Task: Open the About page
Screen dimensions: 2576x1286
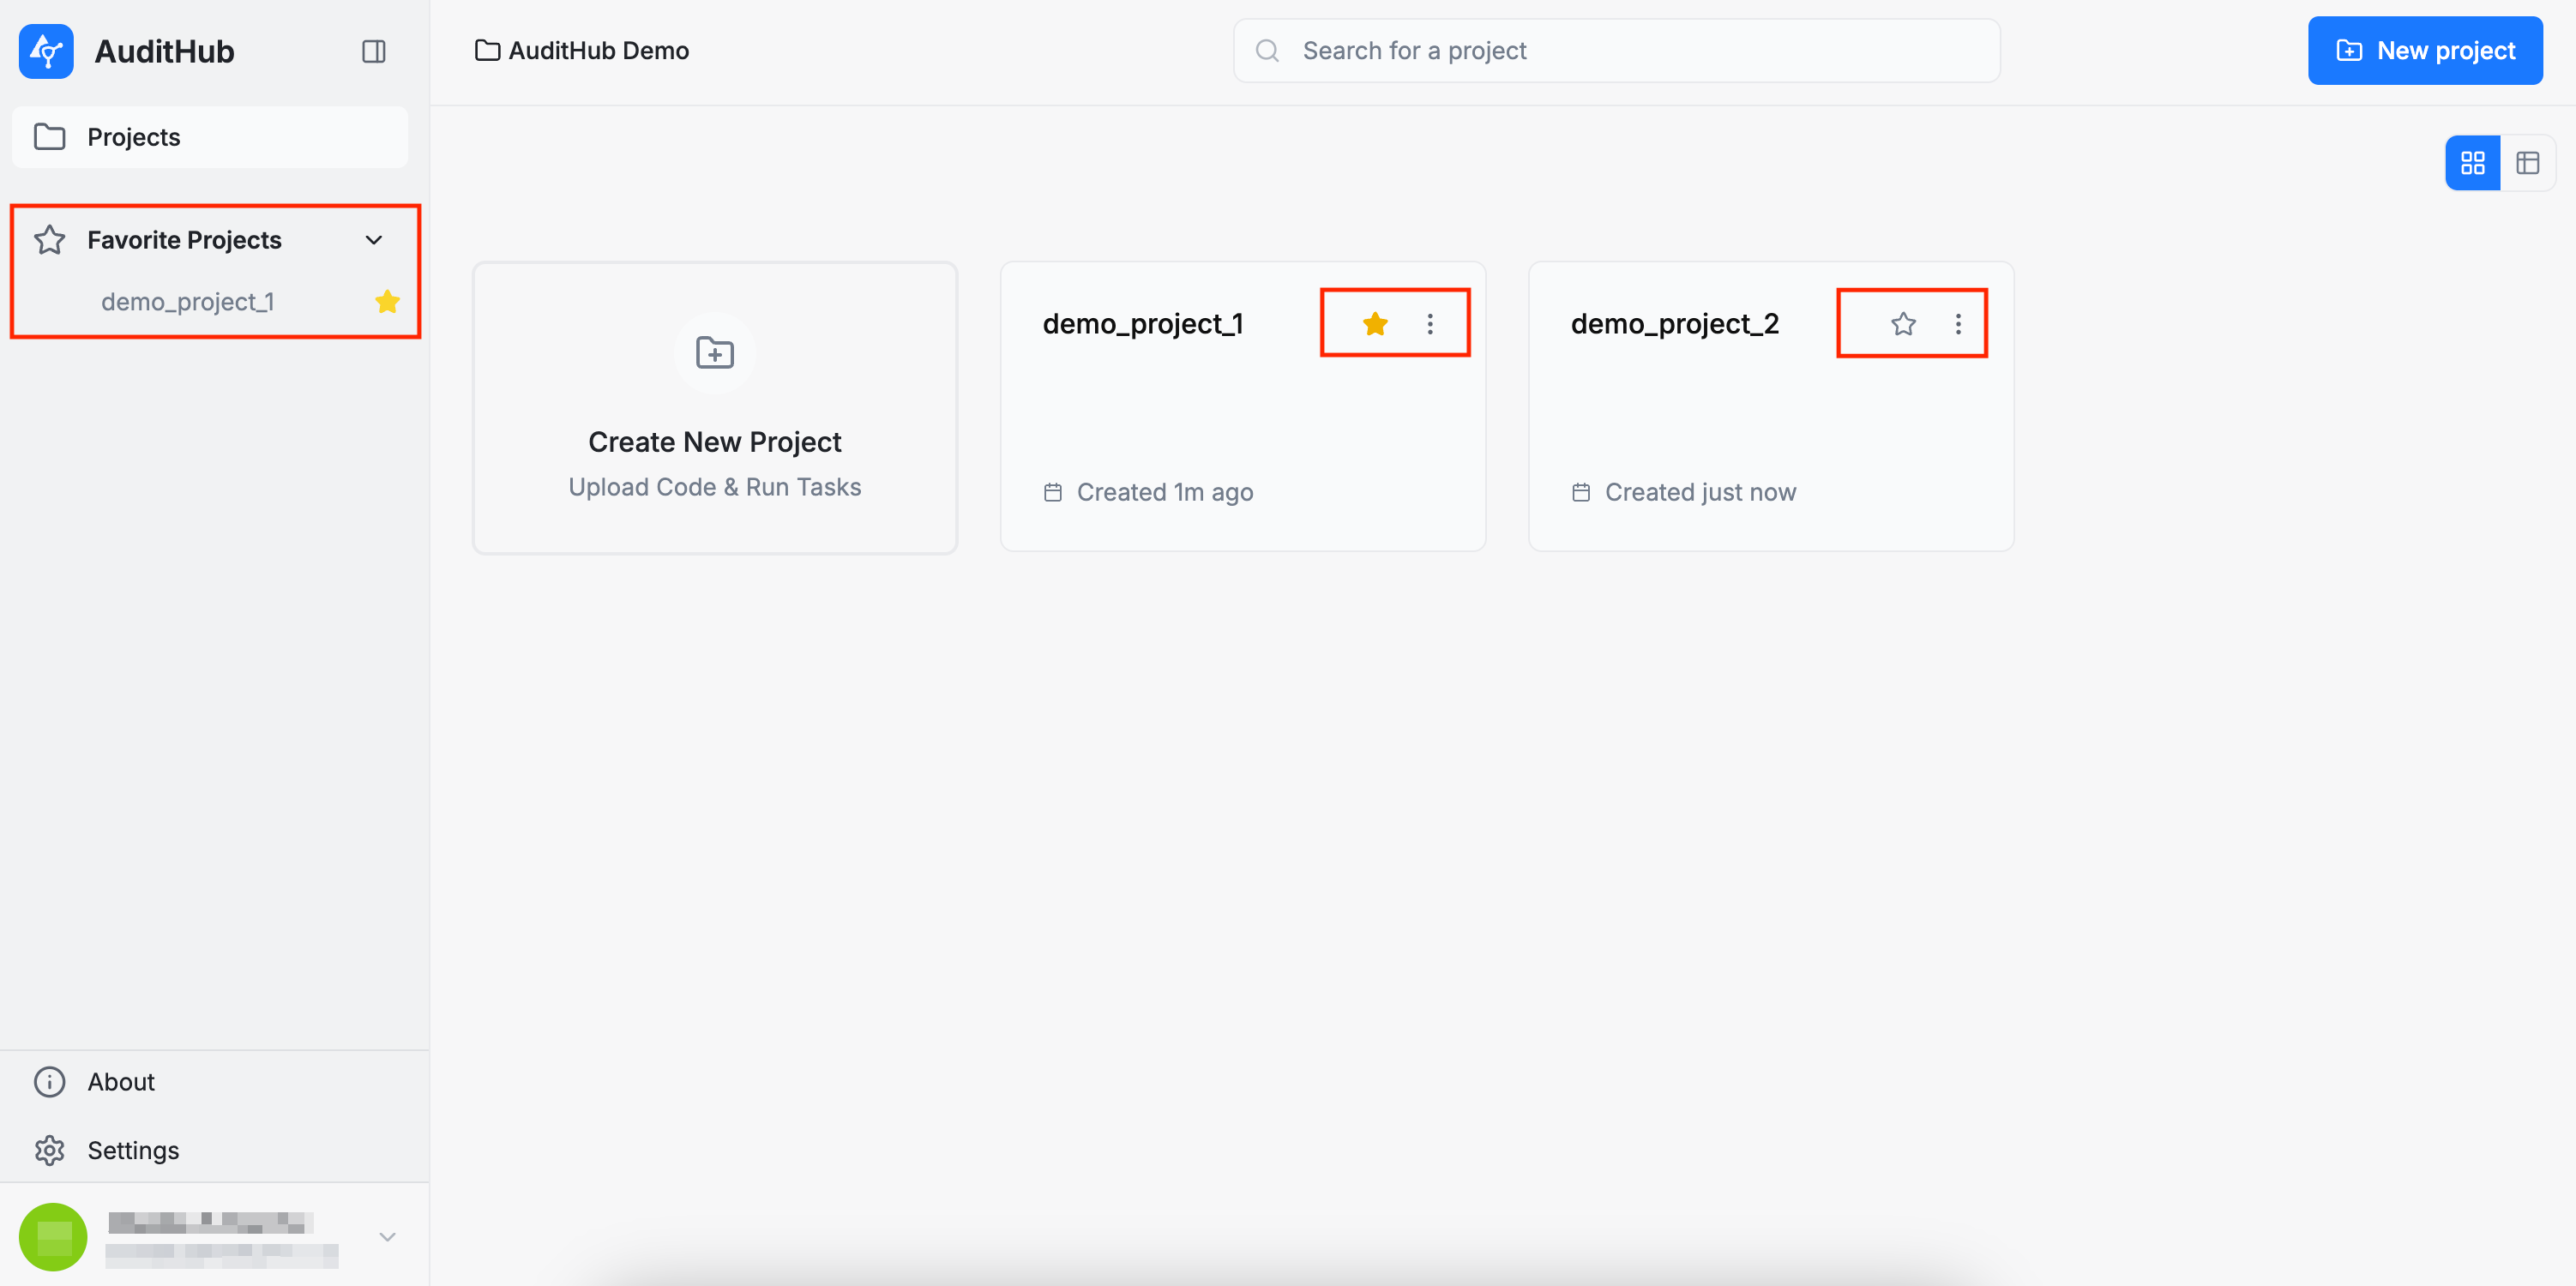Action: click(120, 1082)
